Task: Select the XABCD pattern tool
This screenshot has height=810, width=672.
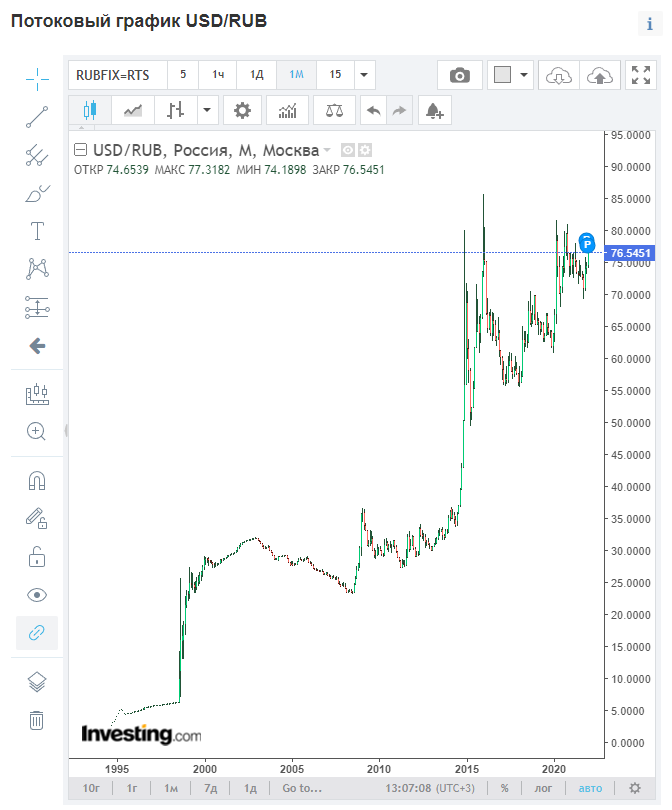Action: click(37, 269)
